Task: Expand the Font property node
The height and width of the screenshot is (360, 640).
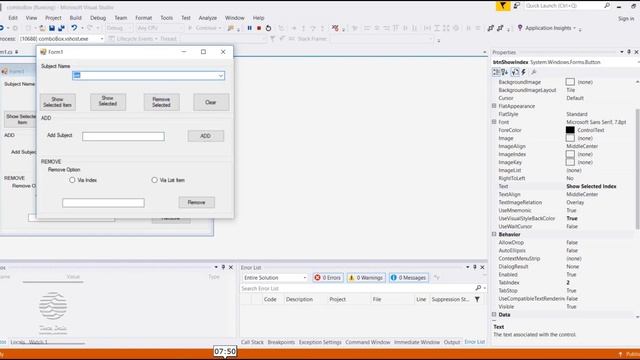Action: click(x=494, y=122)
